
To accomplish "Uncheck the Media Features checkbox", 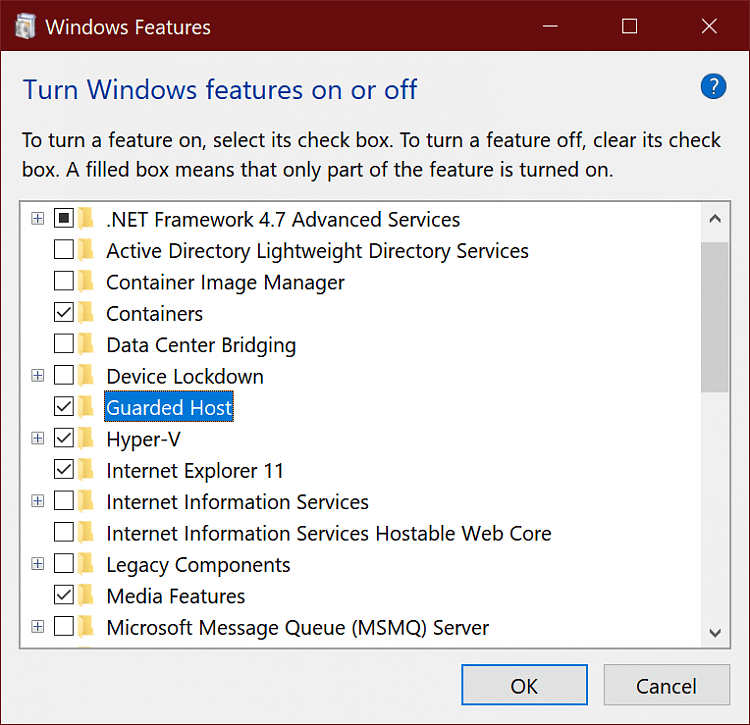I will [64, 595].
